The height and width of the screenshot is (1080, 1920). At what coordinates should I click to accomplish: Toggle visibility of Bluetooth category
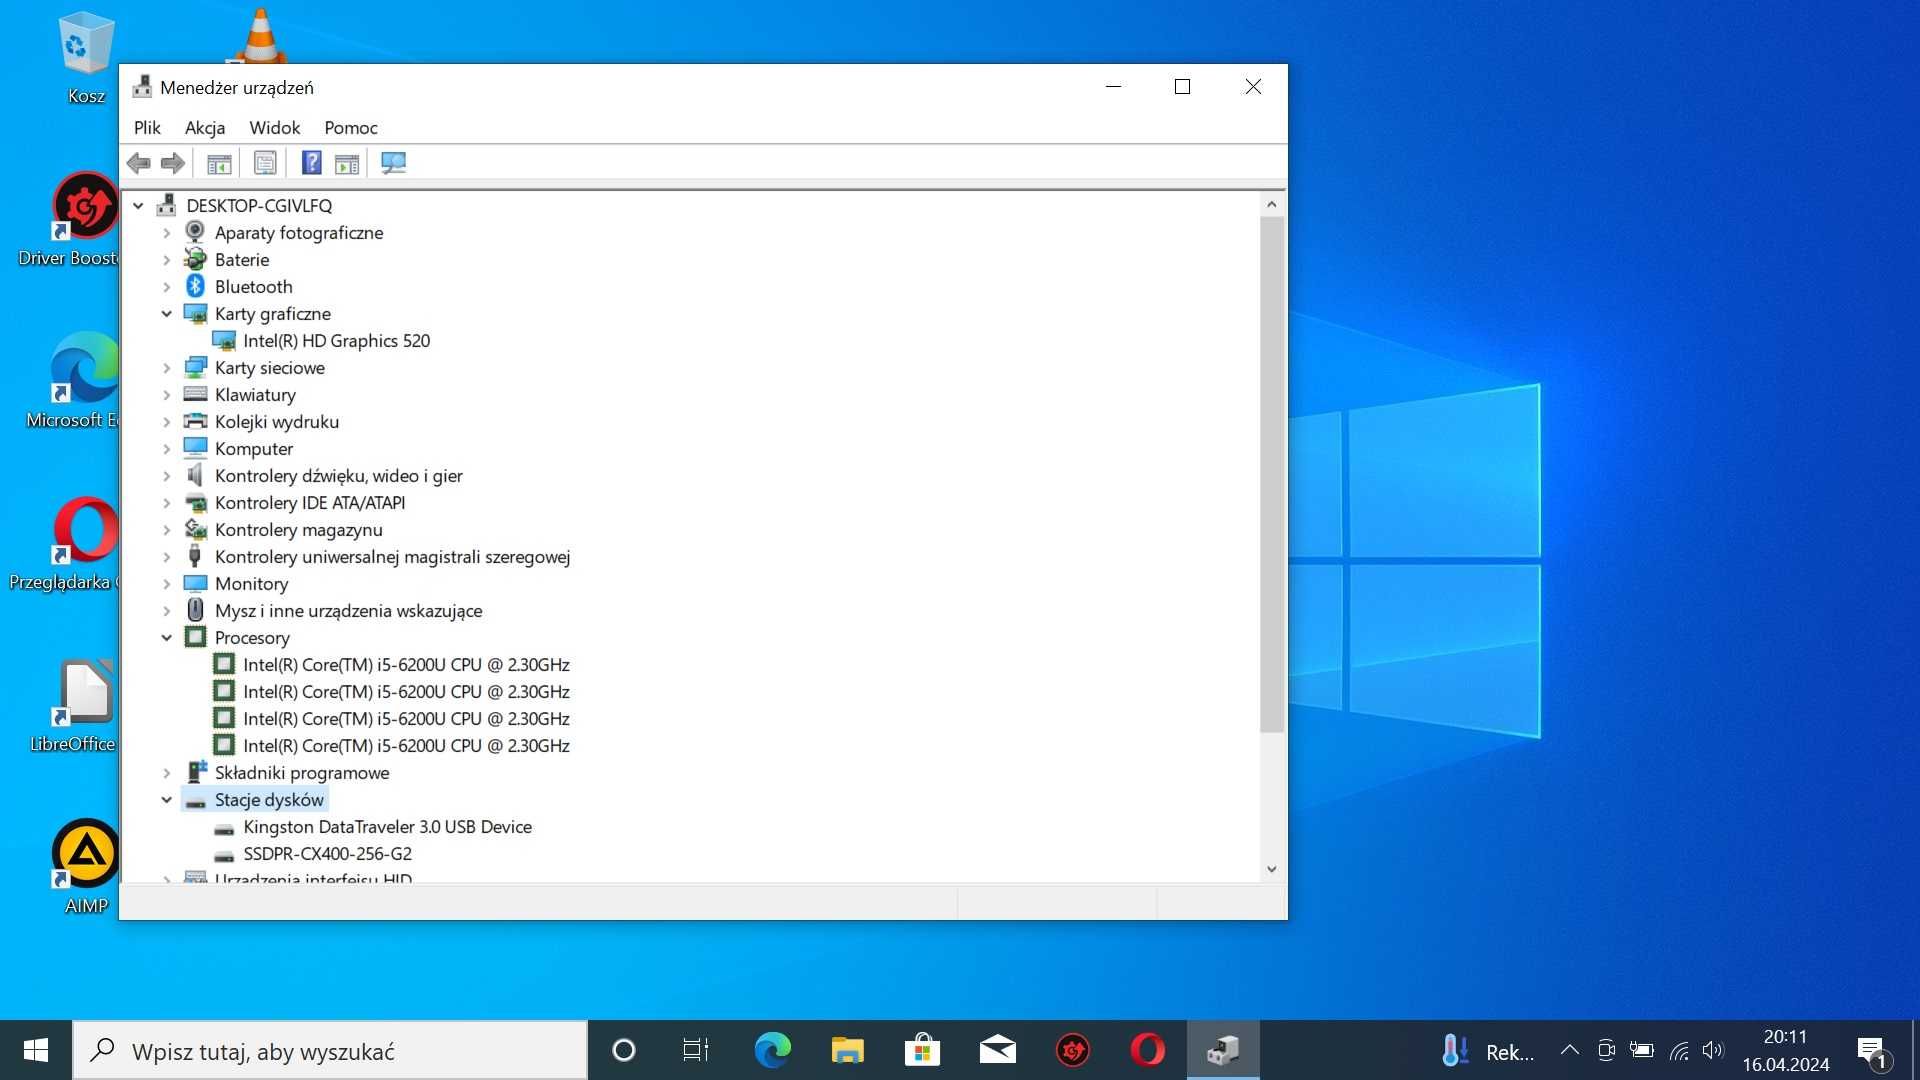167,286
